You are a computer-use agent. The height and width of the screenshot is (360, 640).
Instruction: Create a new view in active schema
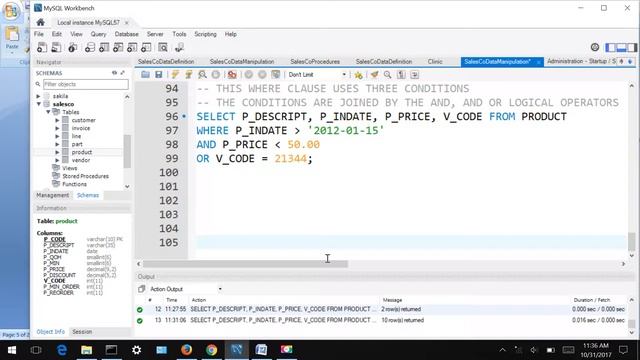[118, 47]
